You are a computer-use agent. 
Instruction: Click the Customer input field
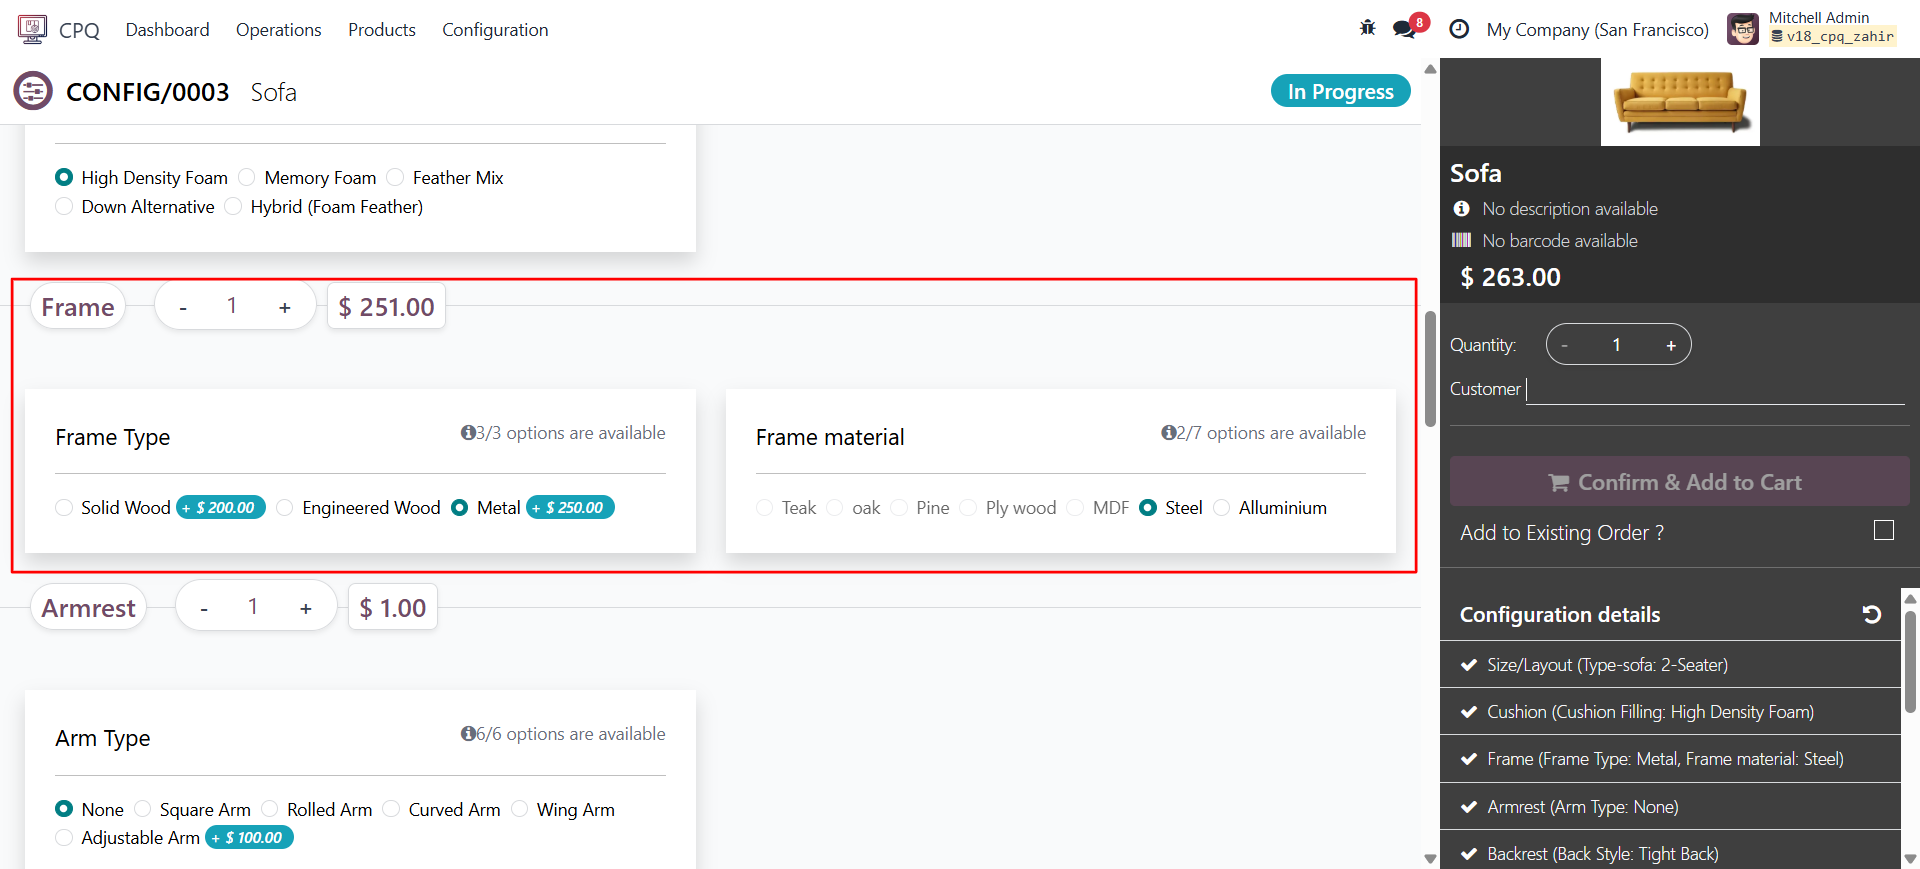click(1715, 389)
